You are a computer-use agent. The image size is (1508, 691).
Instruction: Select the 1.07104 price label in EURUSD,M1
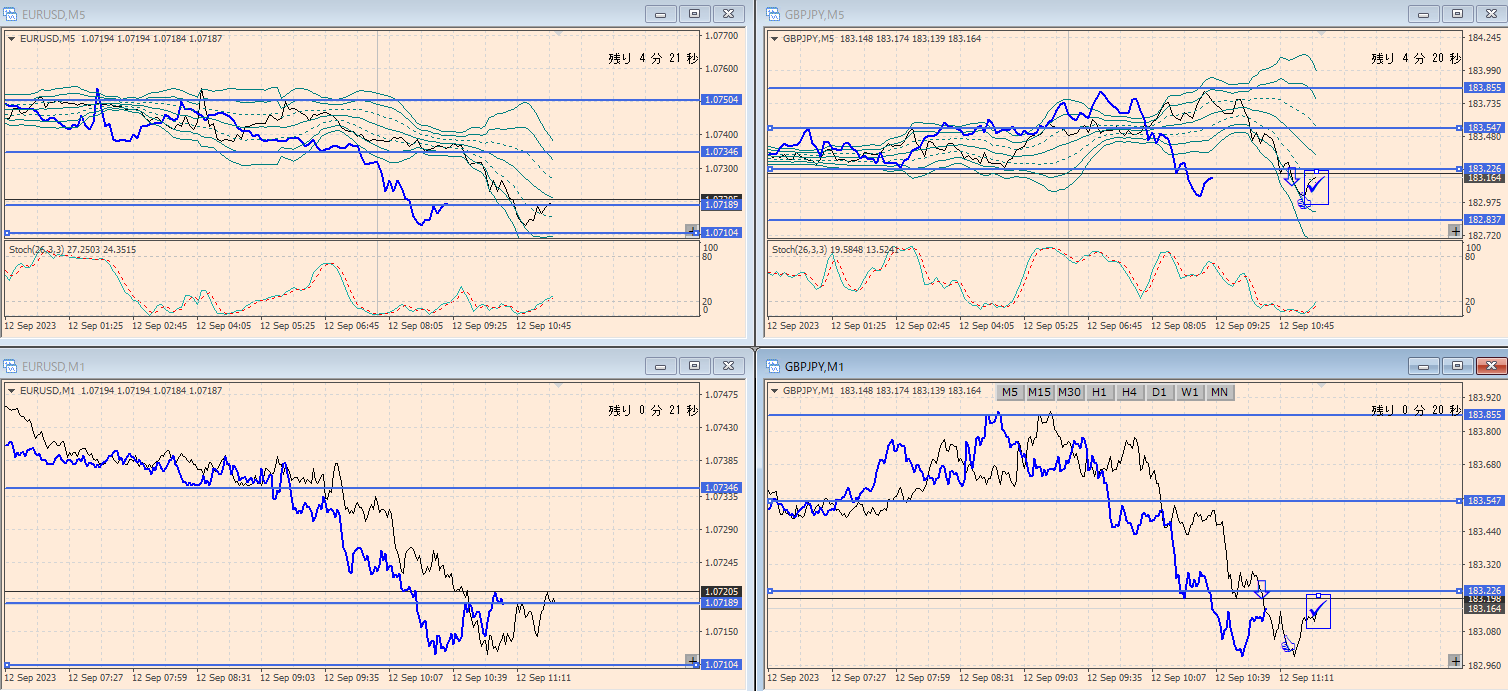click(722, 665)
